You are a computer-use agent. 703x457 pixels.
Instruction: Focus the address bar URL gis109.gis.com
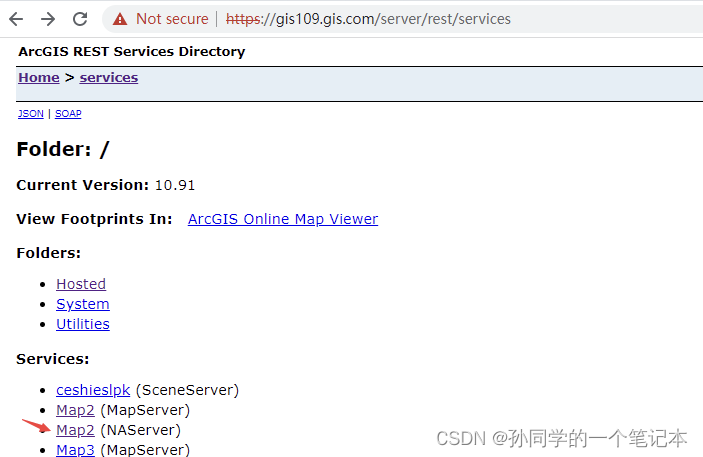[368, 19]
